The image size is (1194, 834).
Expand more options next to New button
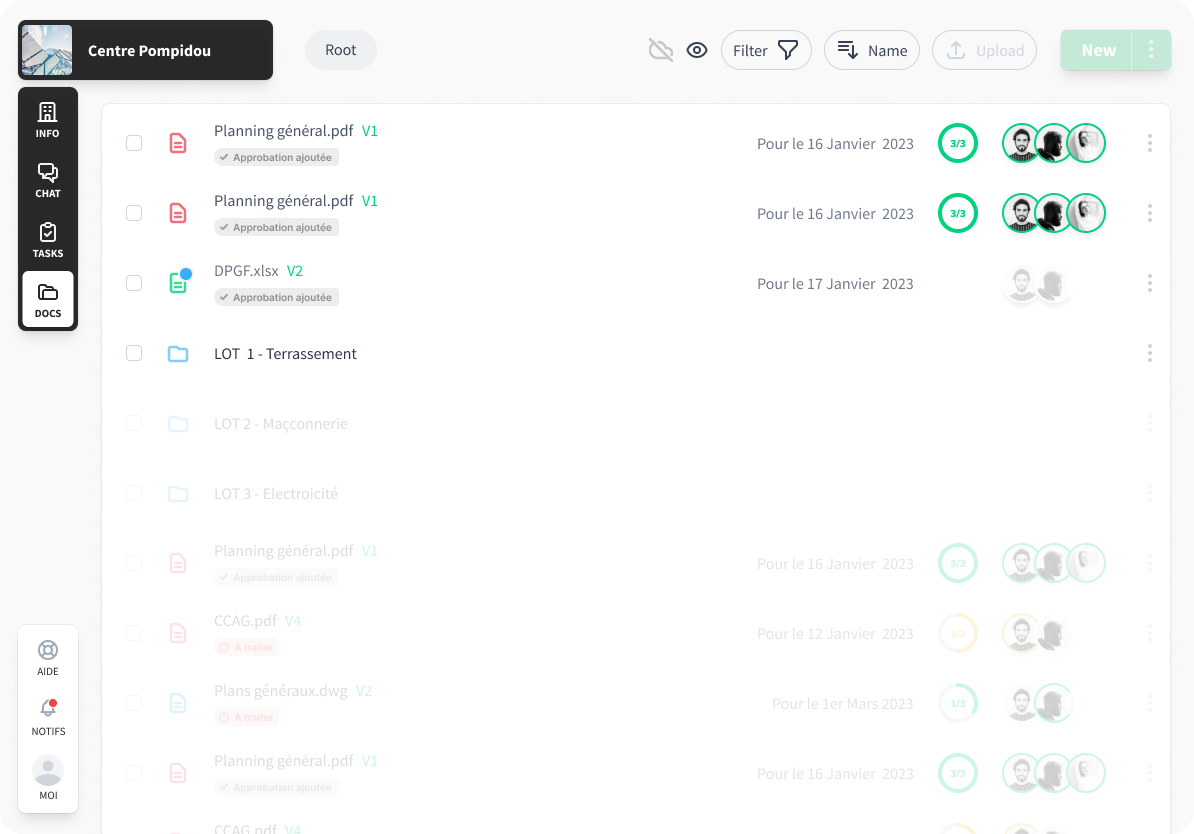(1151, 50)
